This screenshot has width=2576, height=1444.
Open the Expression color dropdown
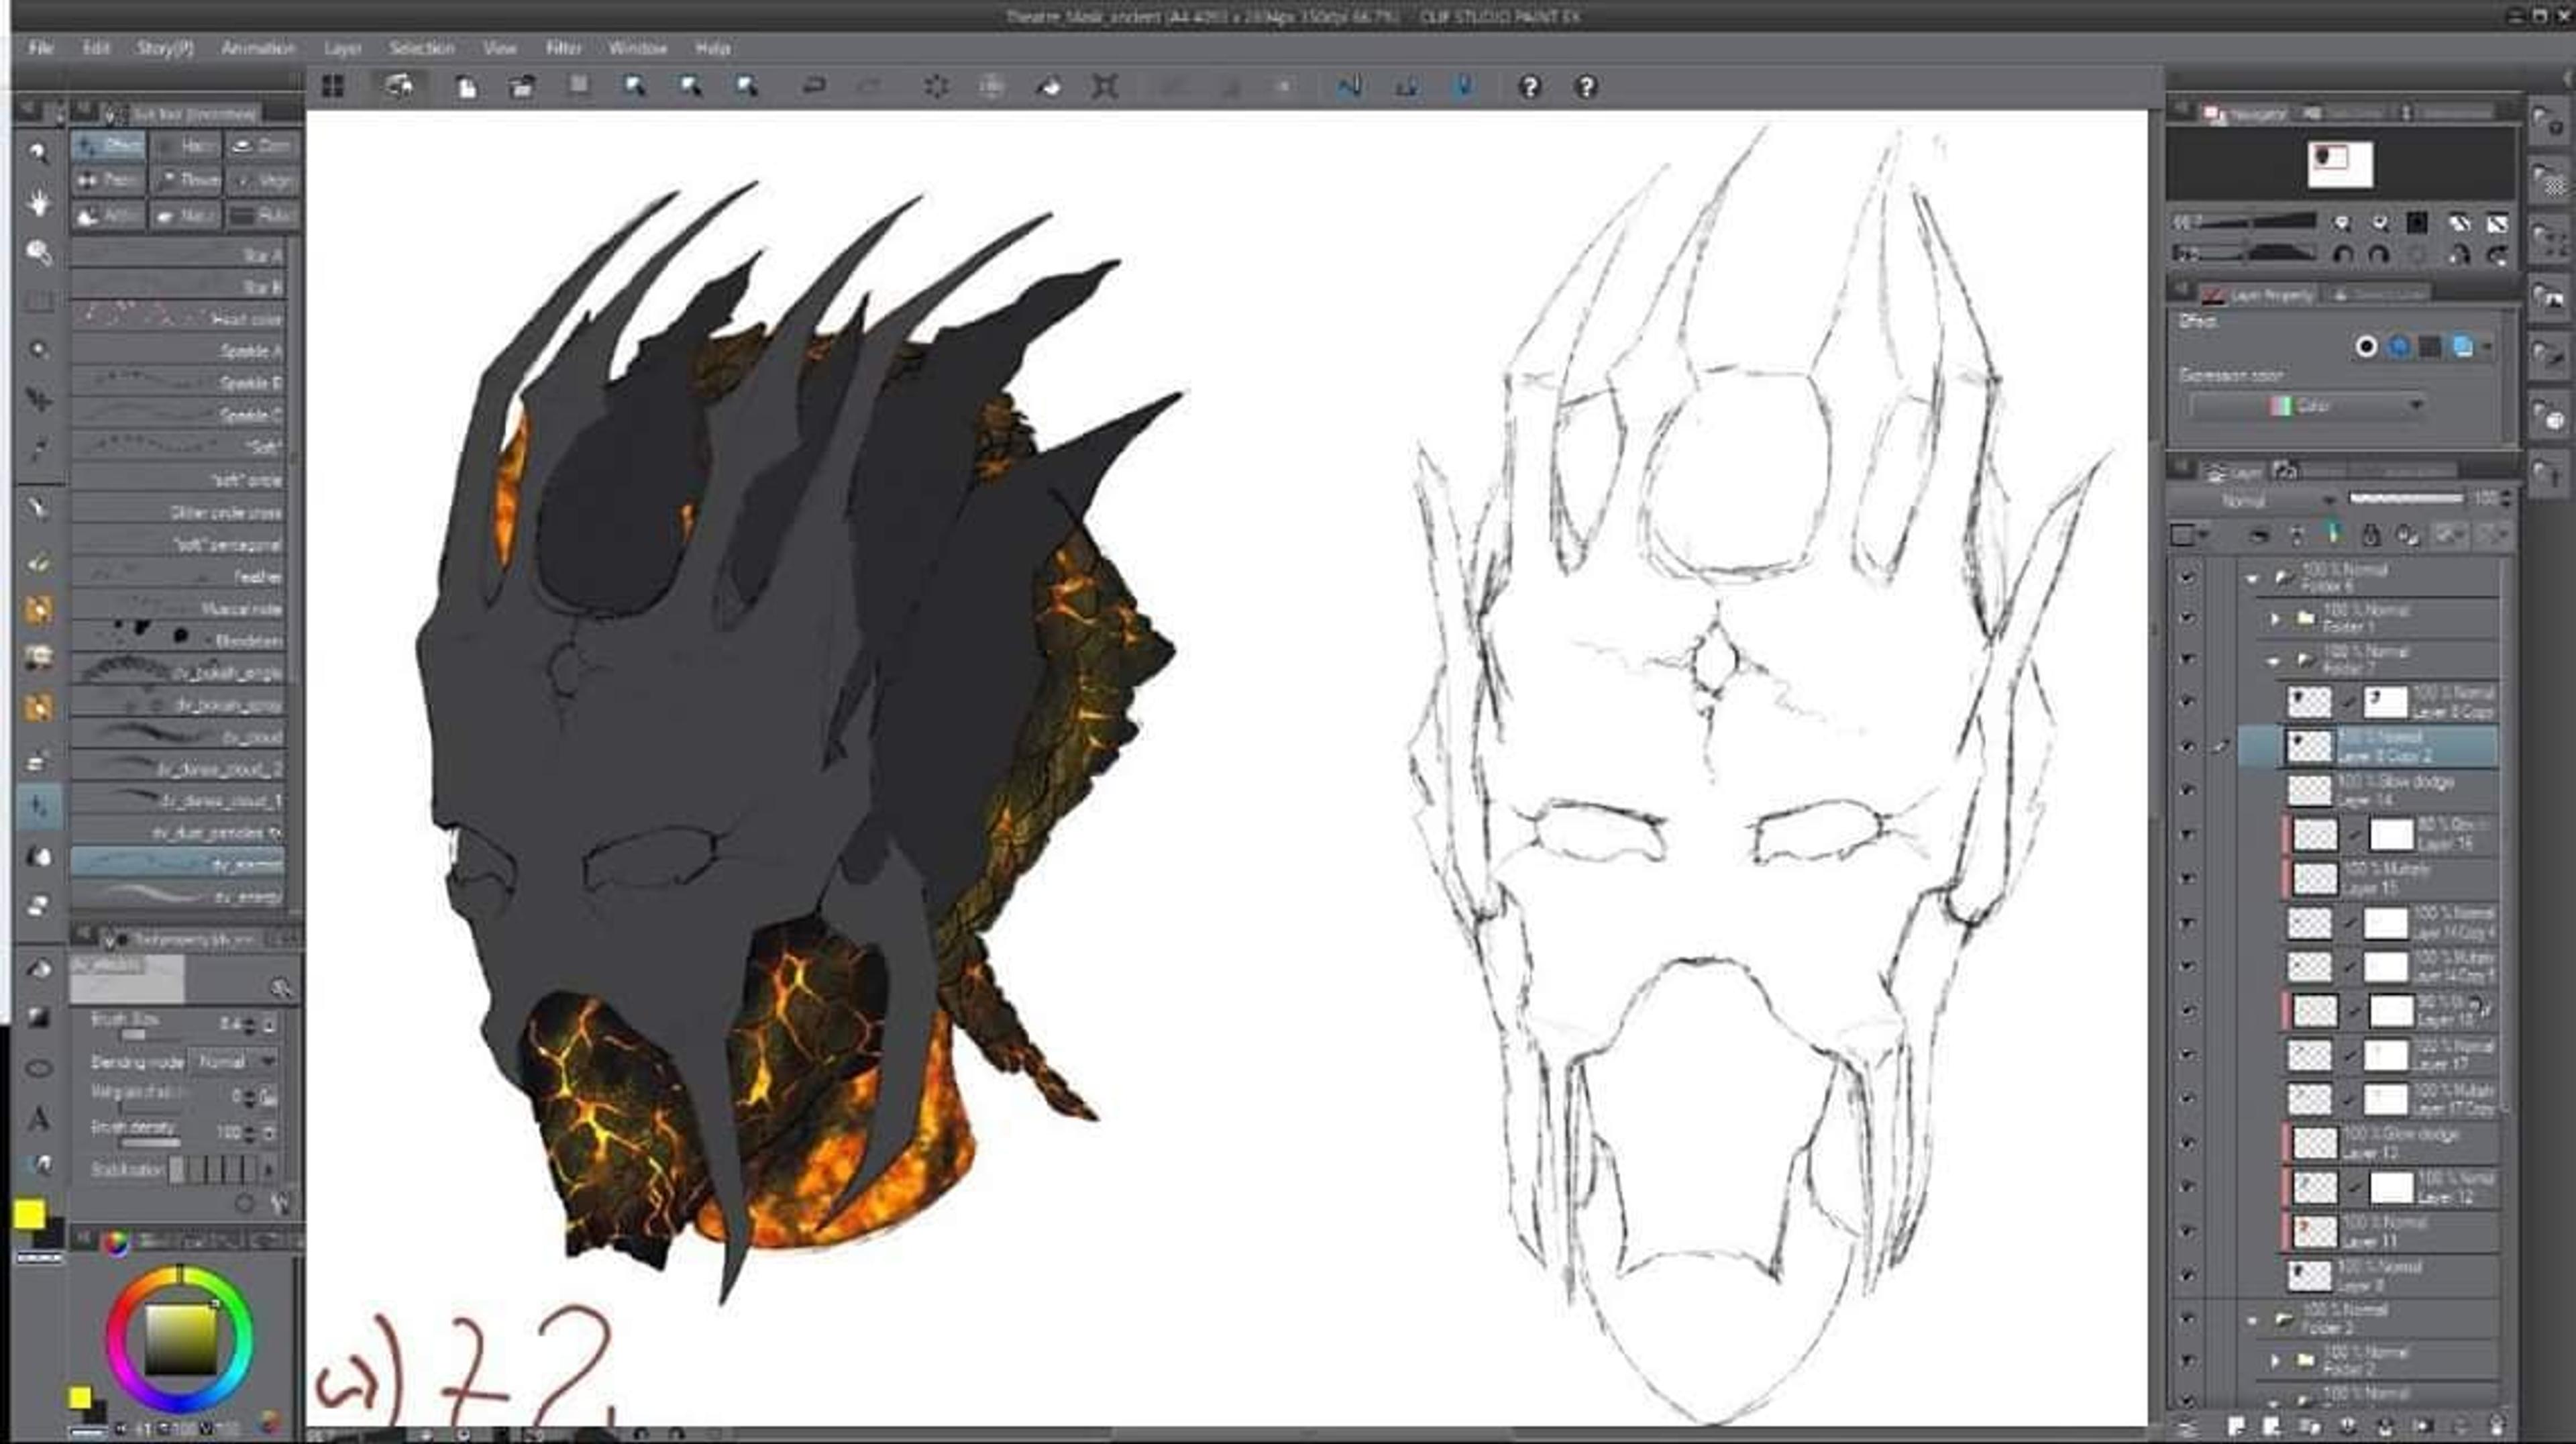click(x=2306, y=406)
